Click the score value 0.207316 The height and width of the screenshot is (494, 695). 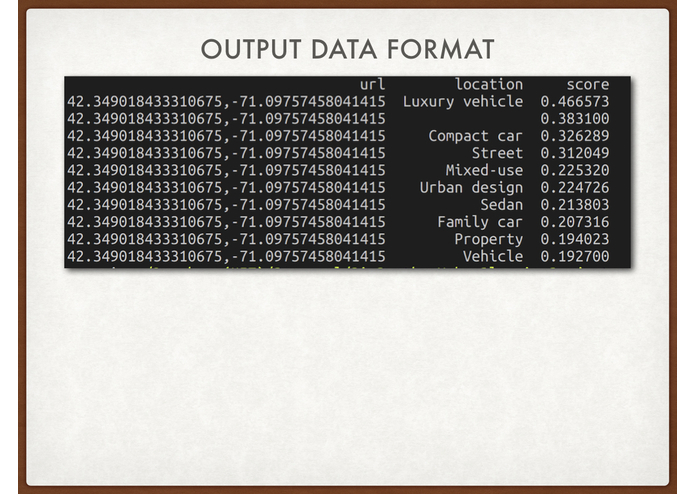click(x=575, y=222)
